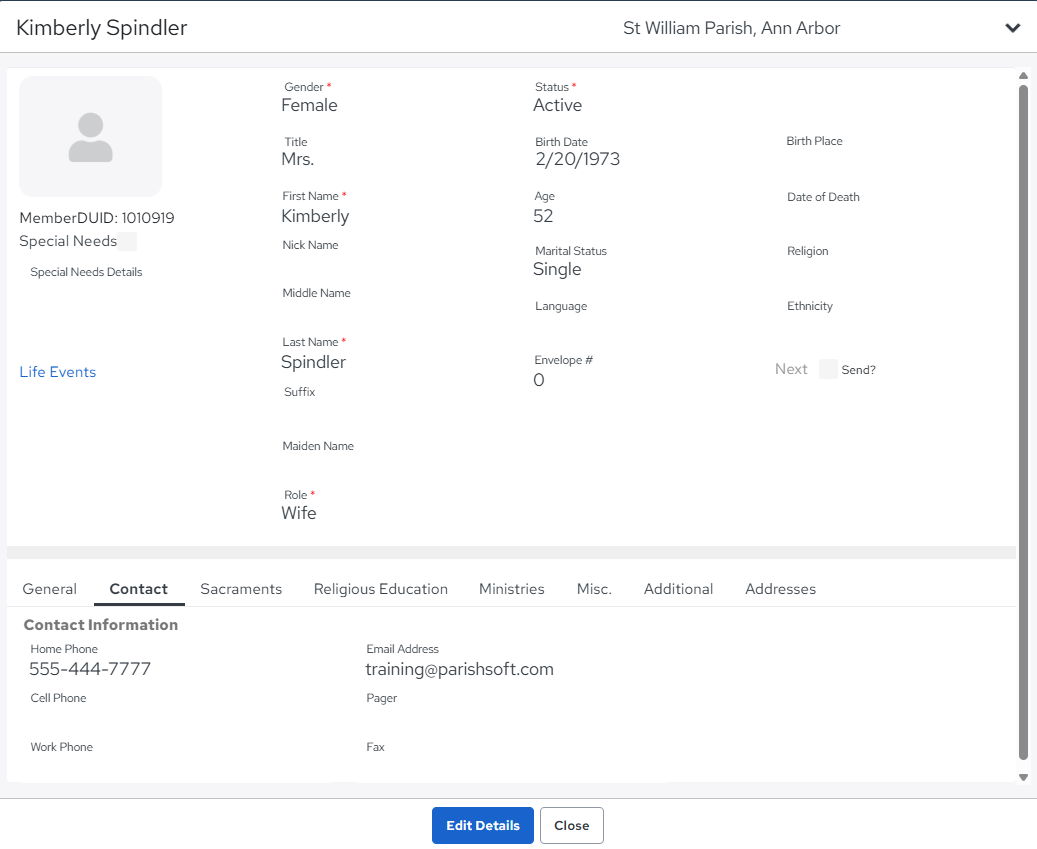Image resolution: width=1037 pixels, height=849 pixels.
Task: Click the Status value Active
Action: click(558, 105)
